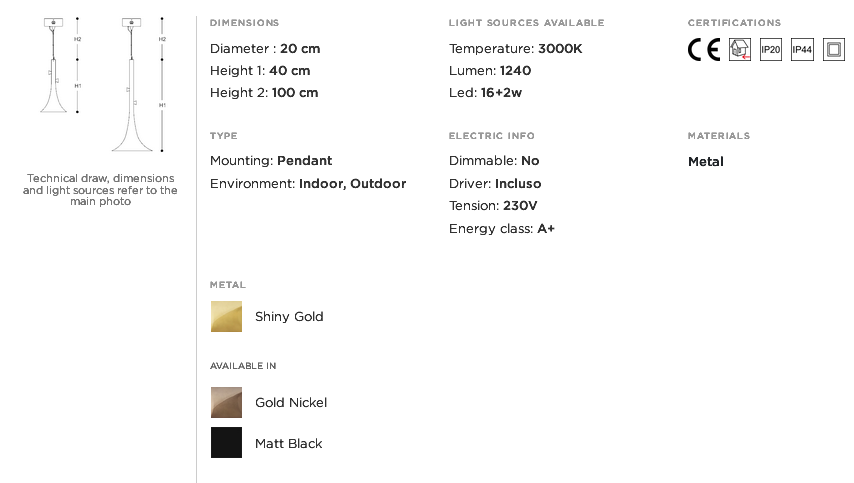Open the tall pendant technical drawing

(138, 84)
